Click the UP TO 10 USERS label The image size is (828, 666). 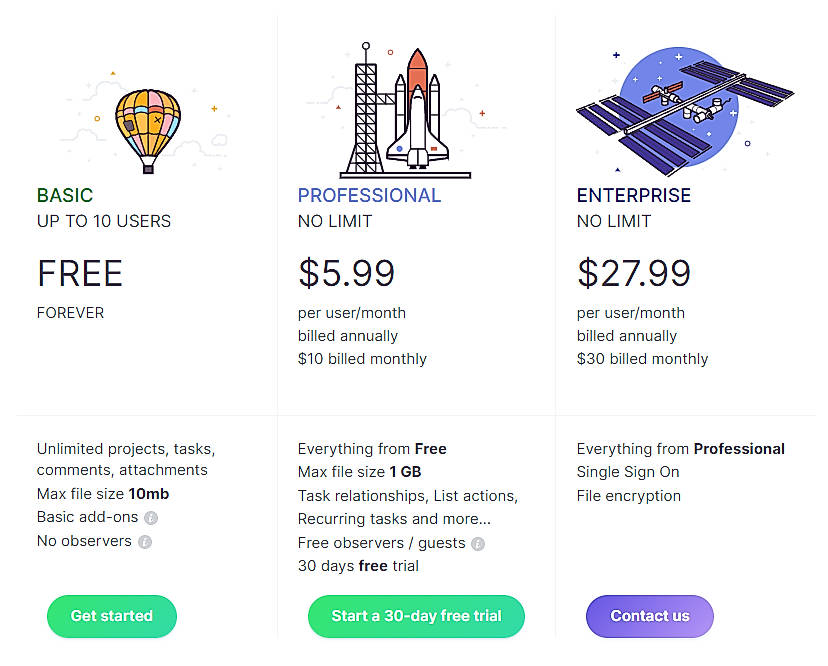[103, 221]
